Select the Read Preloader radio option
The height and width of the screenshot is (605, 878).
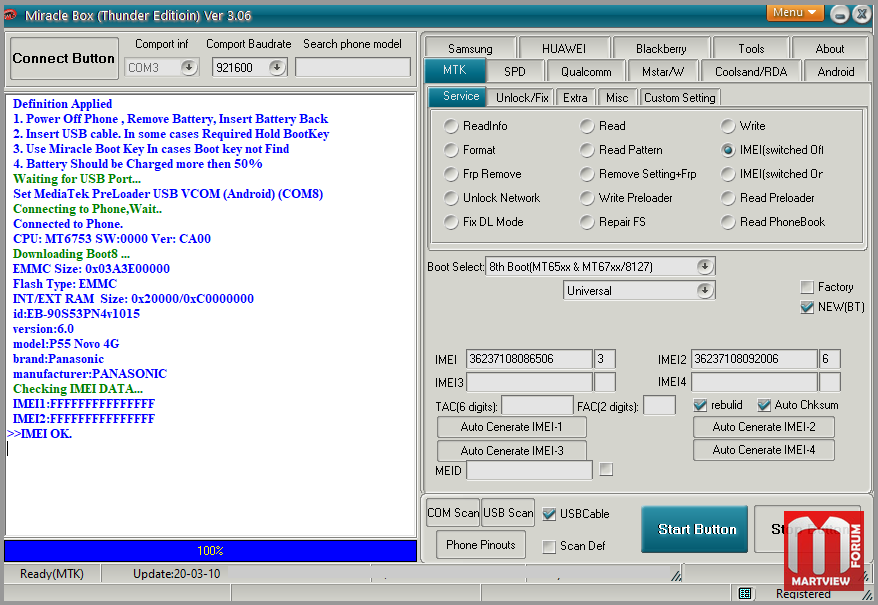click(x=728, y=198)
